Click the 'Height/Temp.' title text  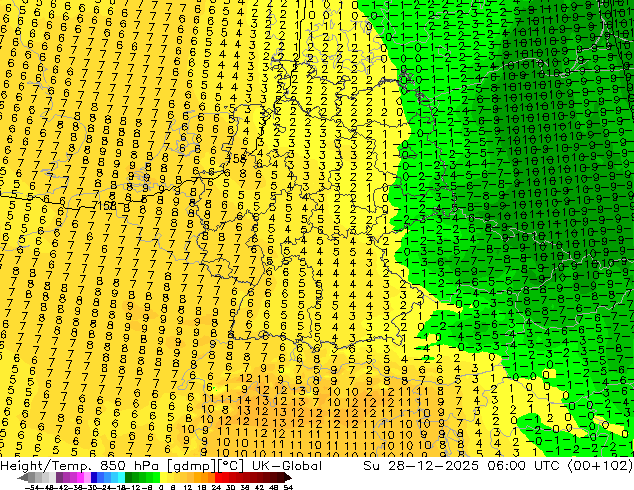(x=45, y=466)
